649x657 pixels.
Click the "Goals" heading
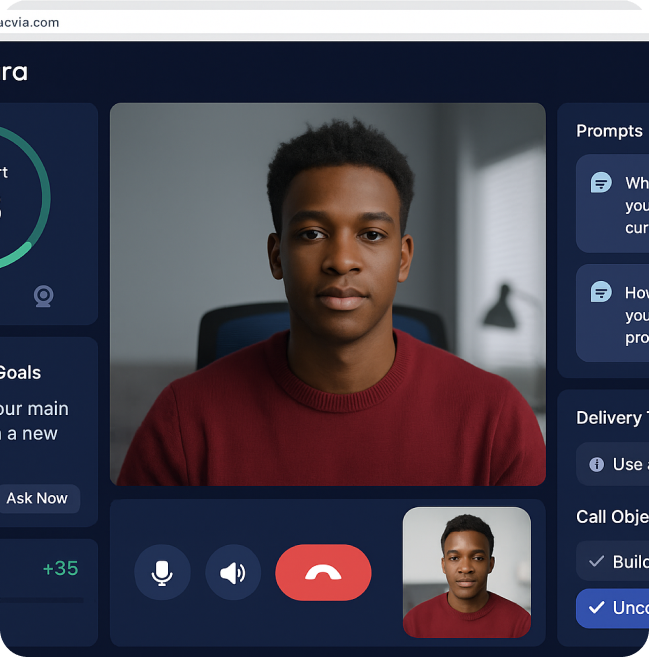[20, 372]
